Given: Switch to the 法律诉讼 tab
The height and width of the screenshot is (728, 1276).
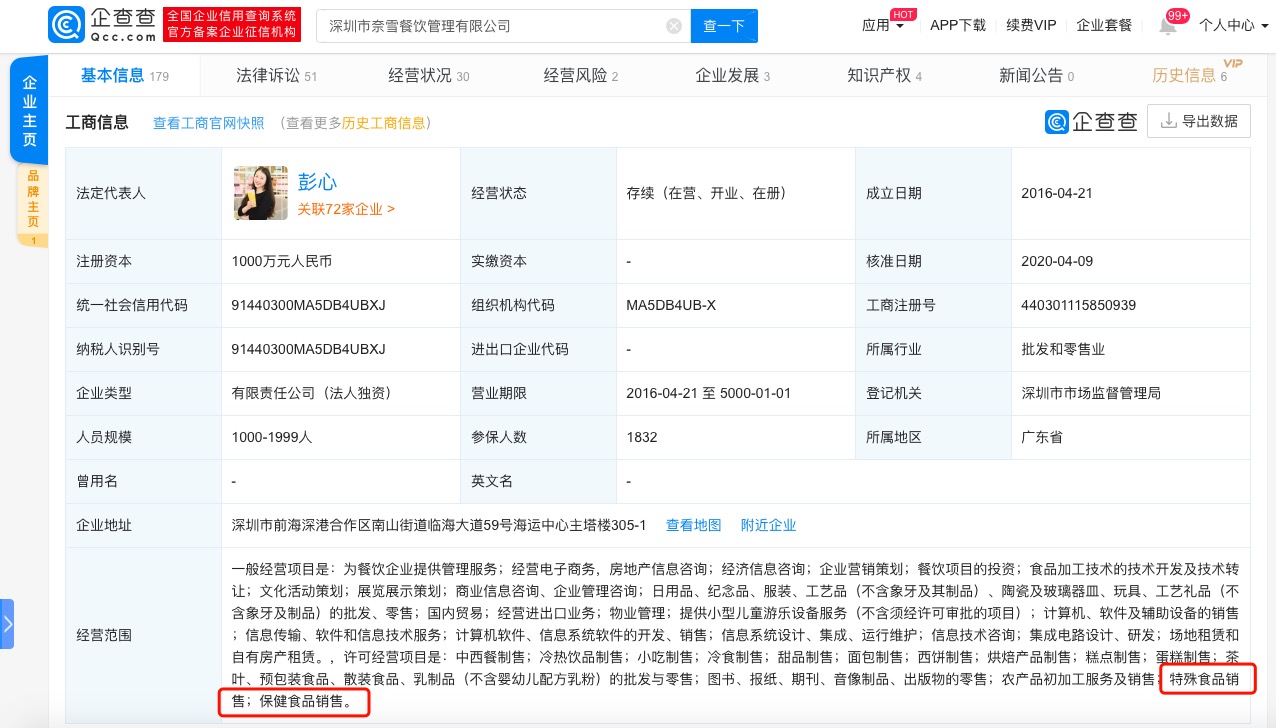Looking at the screenshot, I should pos(277,75).
